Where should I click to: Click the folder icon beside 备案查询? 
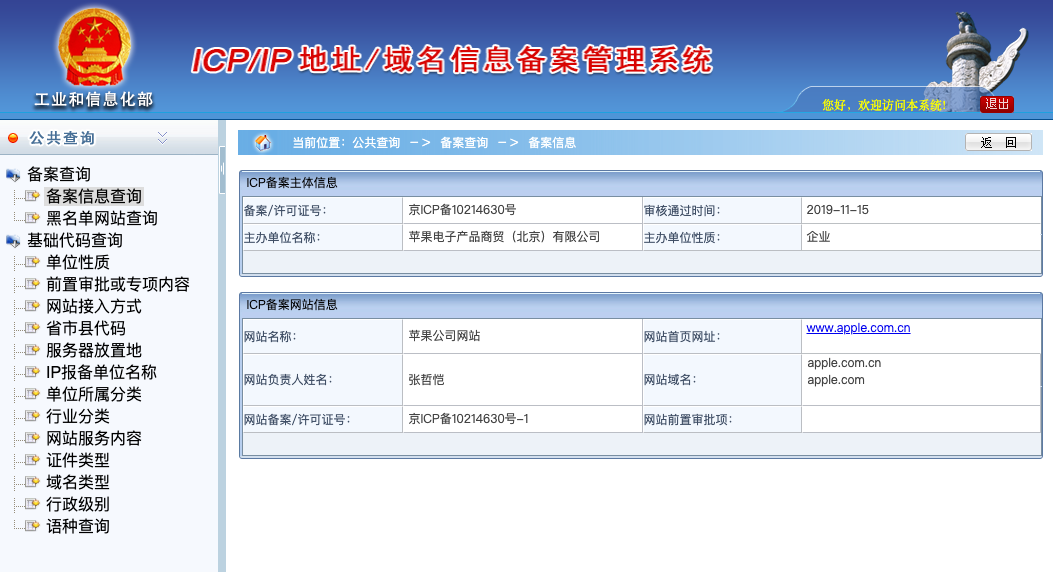pyautogui.click(x=13, y=175)
